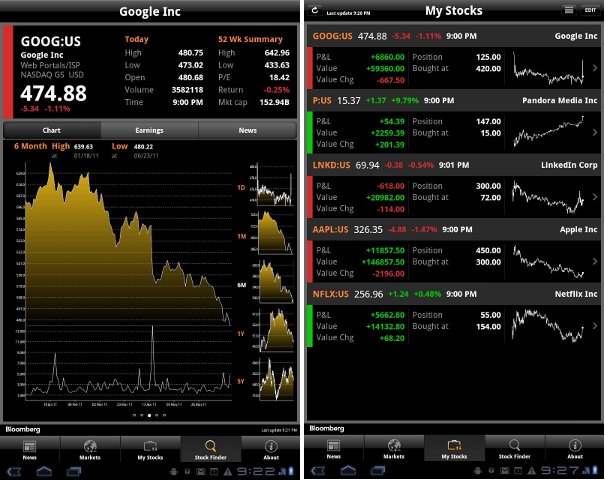605x480 pixels.
Task: Tap Apple Value +146857.50
Action: point(383,262)
